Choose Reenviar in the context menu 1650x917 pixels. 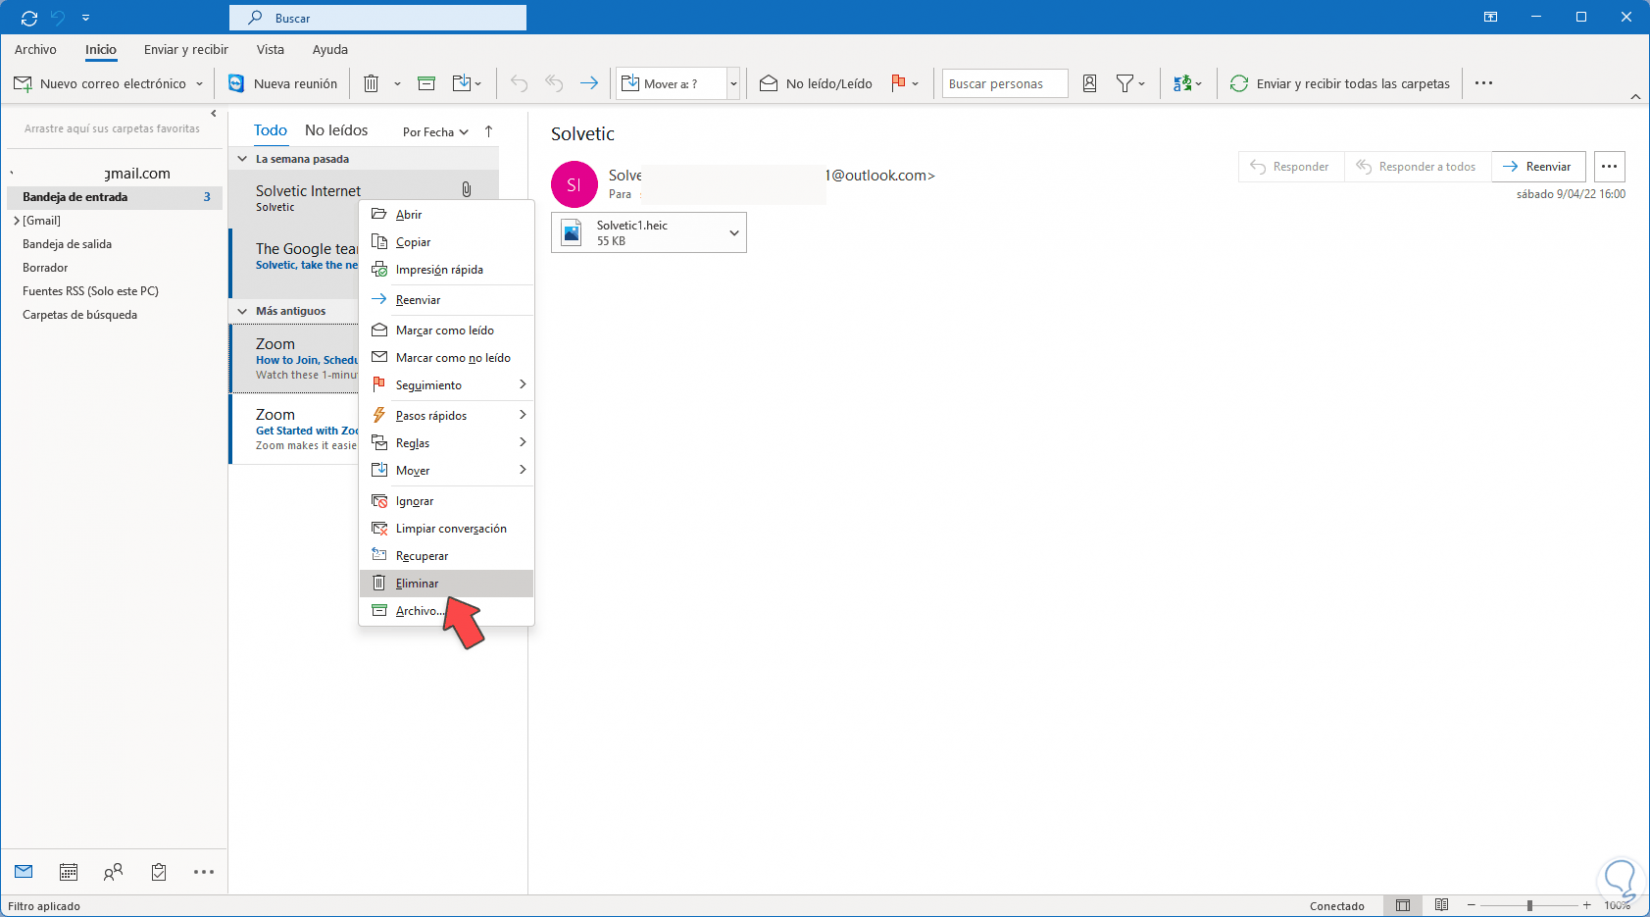(x=446, y=300)
